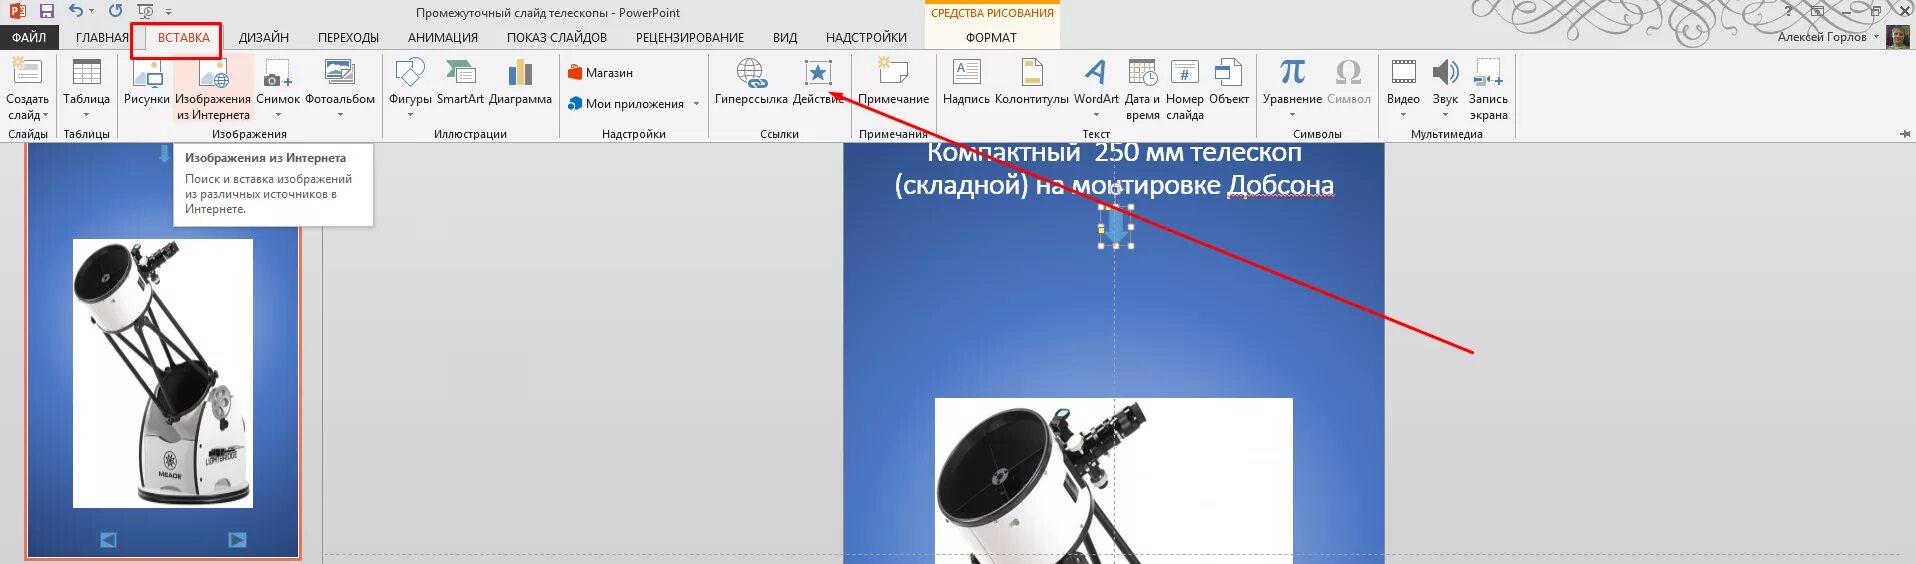Redo the last action
The height and width of the screenshot is (564, 1916).
115,11
